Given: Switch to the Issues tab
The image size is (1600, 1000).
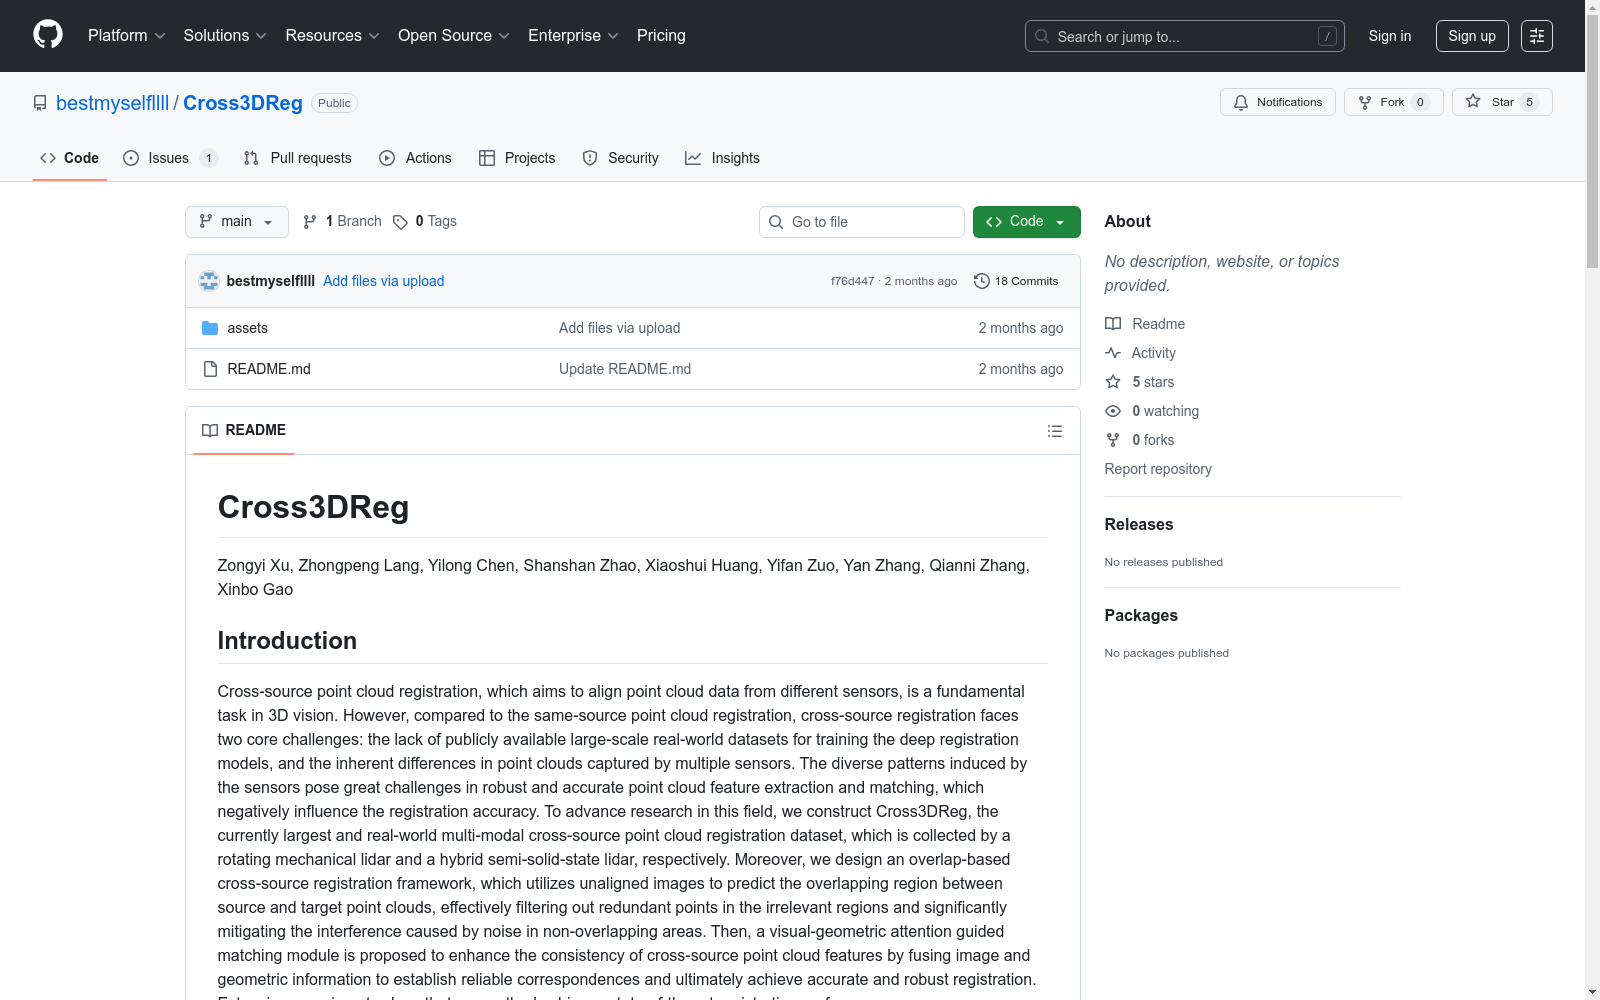Looking at the screenshot, I should pos(170,158).
